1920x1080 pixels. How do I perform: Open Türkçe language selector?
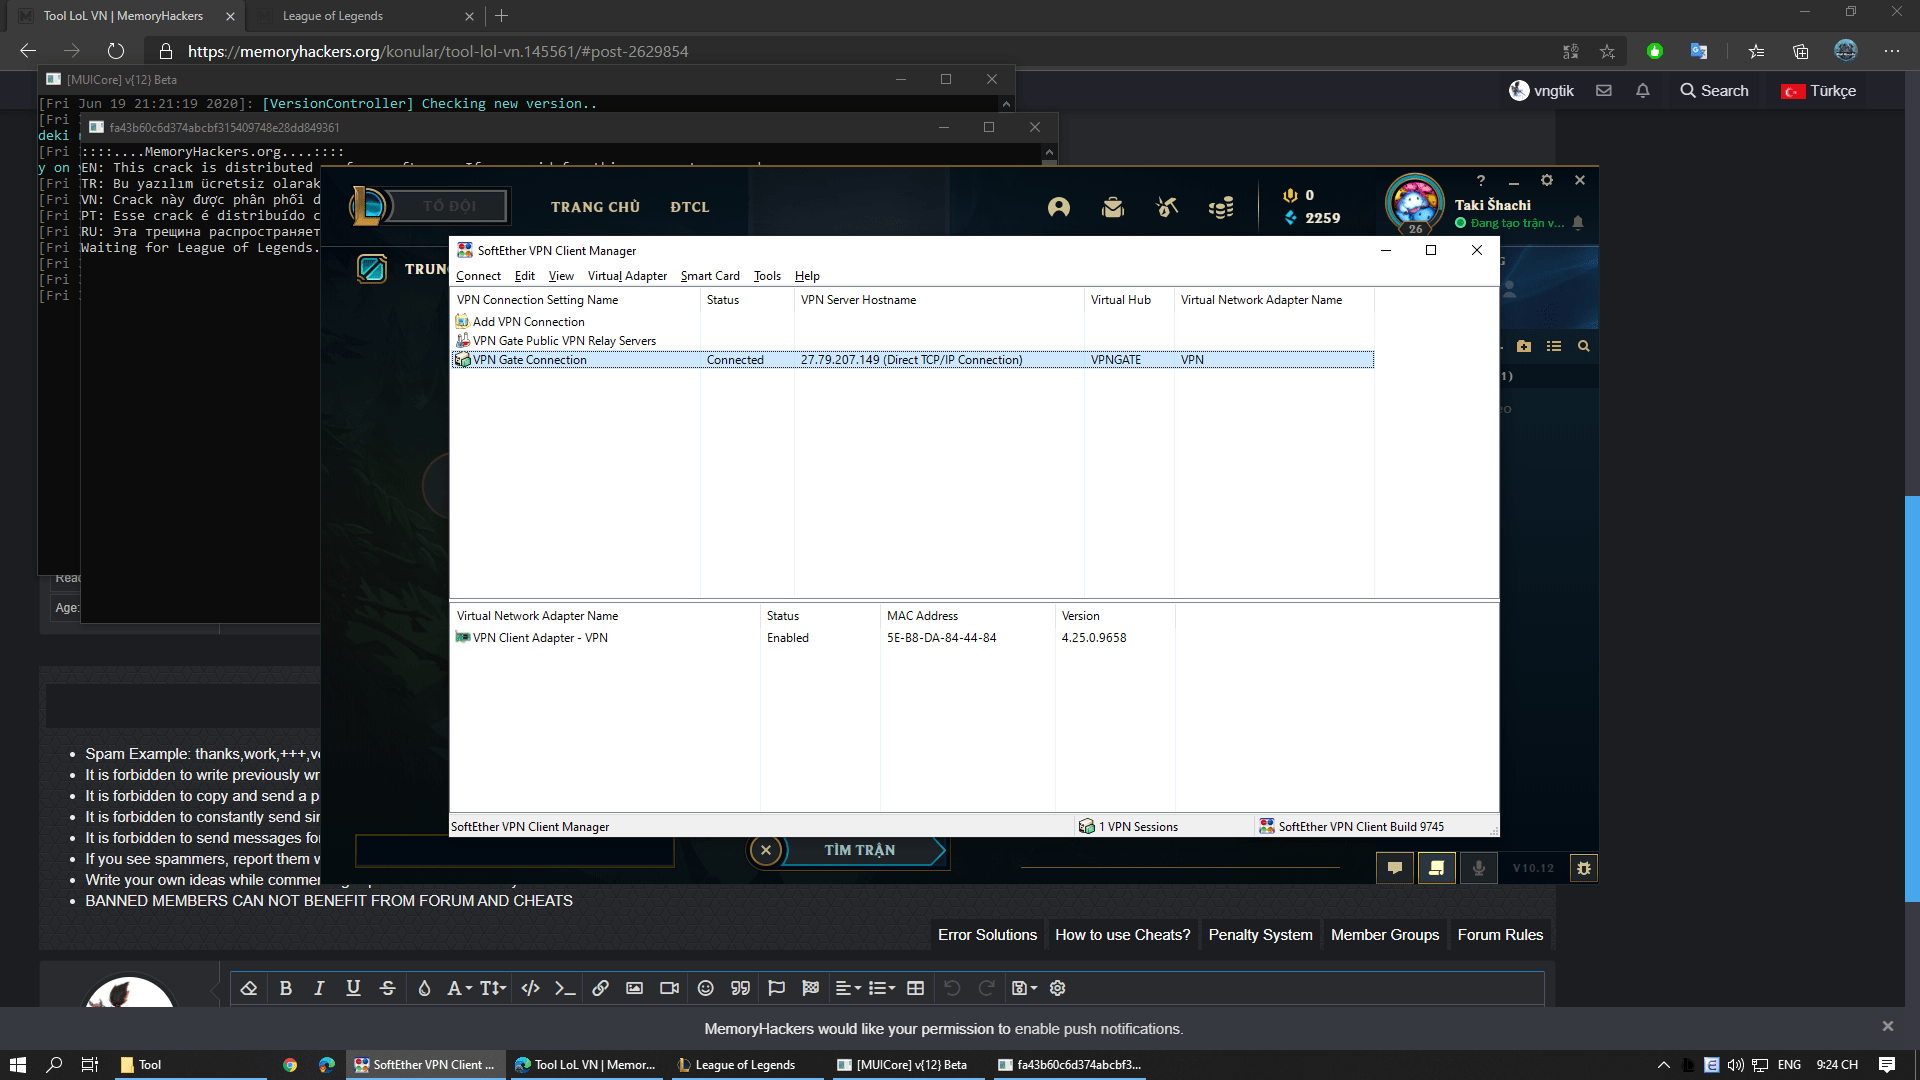(x=1818, y=91)
